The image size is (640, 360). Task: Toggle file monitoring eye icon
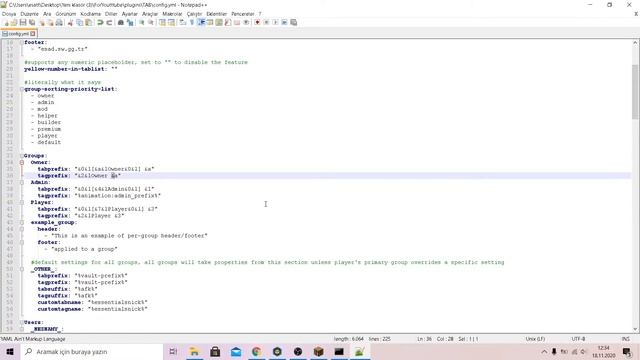[x=246, y=22]
